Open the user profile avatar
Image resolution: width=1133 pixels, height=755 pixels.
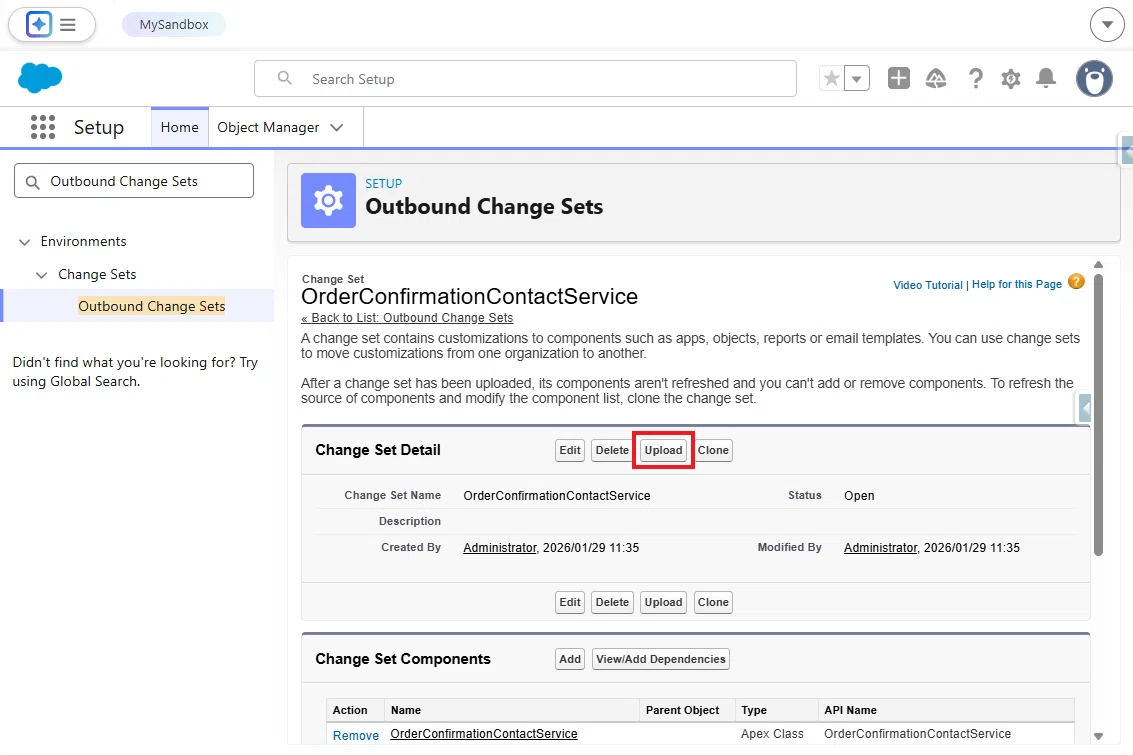click(x=1094, y=78)
